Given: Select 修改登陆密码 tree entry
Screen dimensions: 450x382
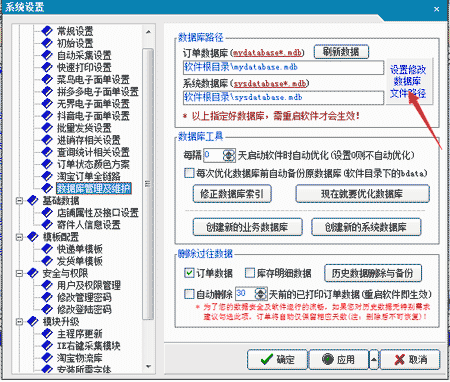Looking at the screenshot, I should (x=84, y=310).
